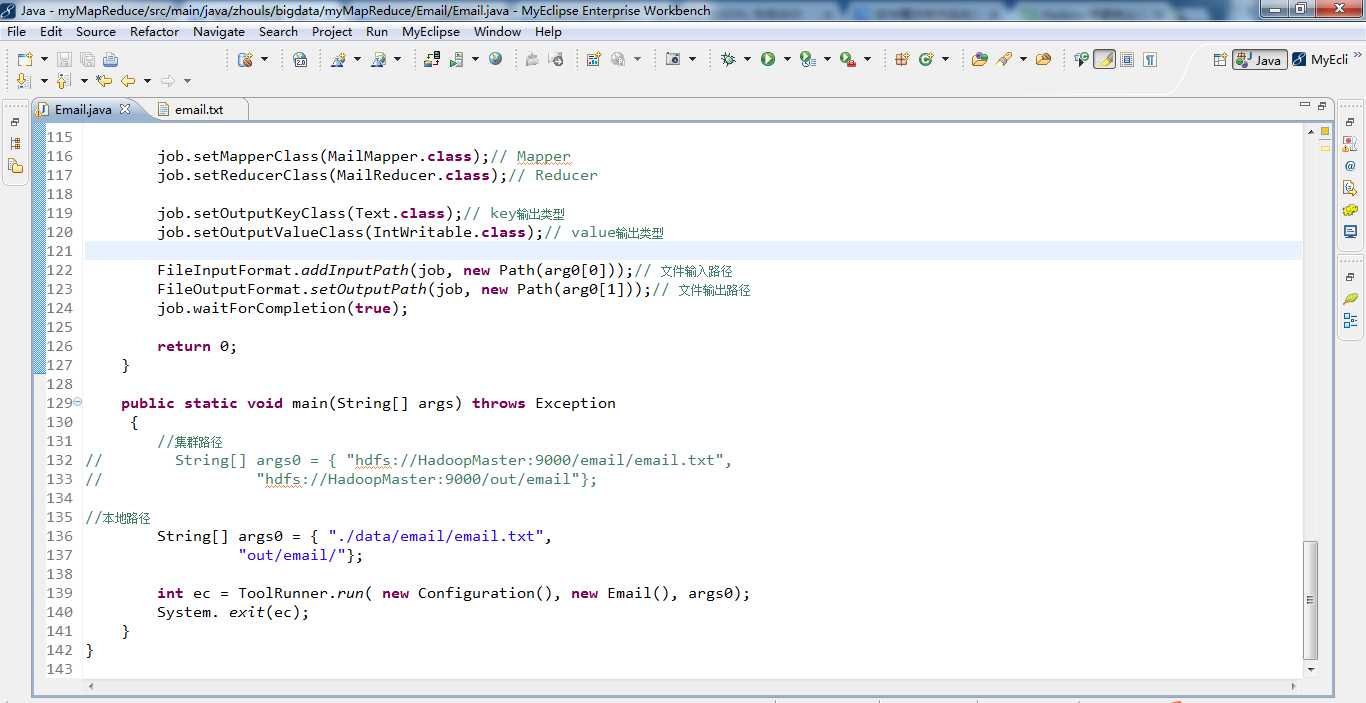The height and width of the screenshot is (703, 1366).
Task: Click yellow warning marker in overview ruler
Action: (x=1325, y=131)
